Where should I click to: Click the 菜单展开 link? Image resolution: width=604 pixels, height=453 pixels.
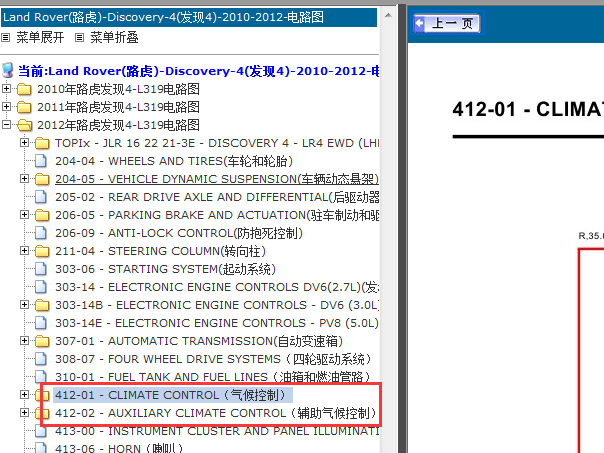point(40,38)
